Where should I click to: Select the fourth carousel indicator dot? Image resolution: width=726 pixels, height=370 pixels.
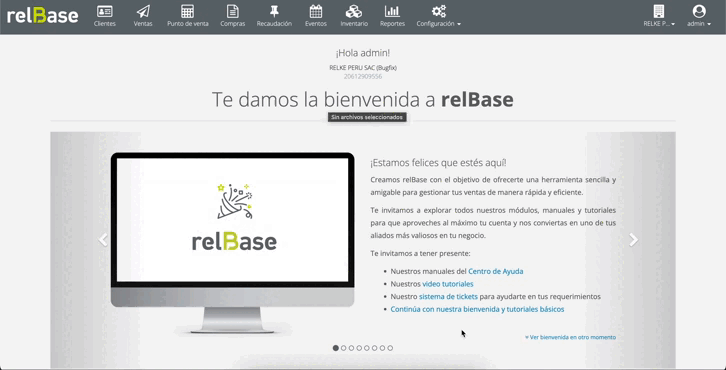click(359, 348)
